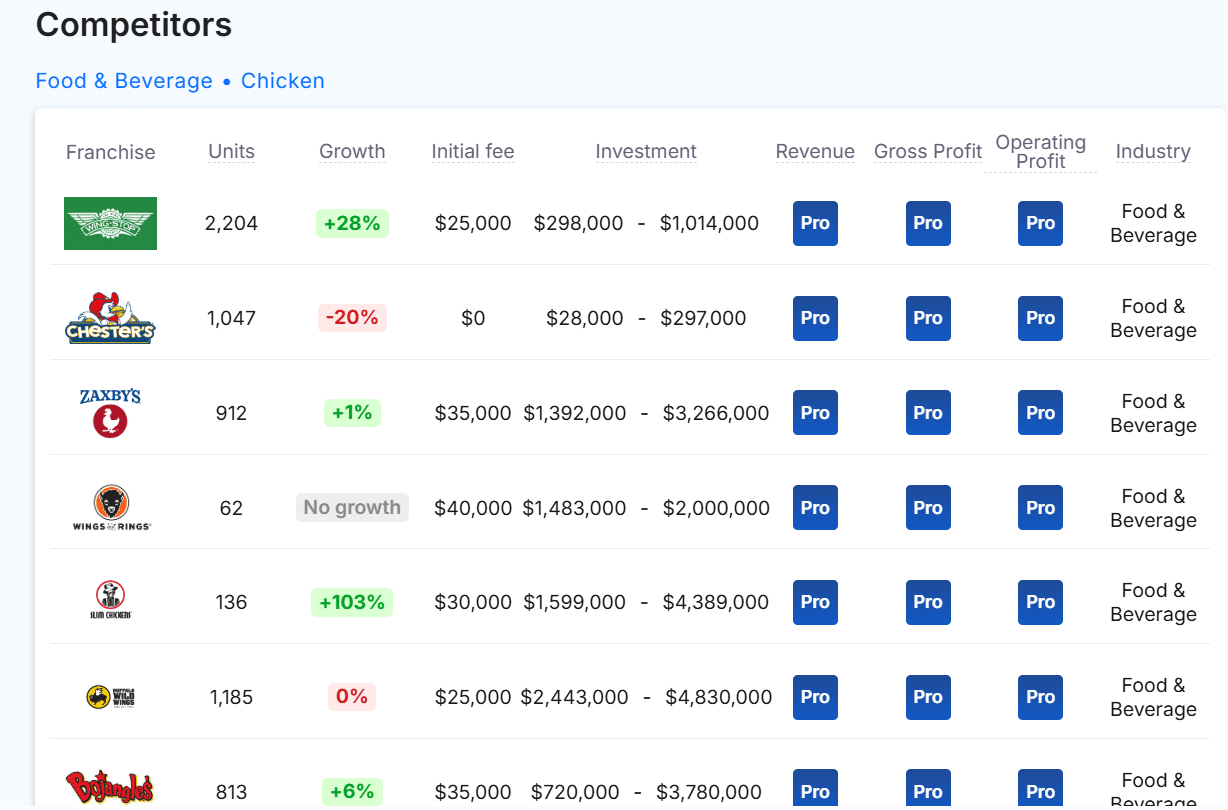
Task: Click the $30,000 initial fee value
Action: [473, 602]
